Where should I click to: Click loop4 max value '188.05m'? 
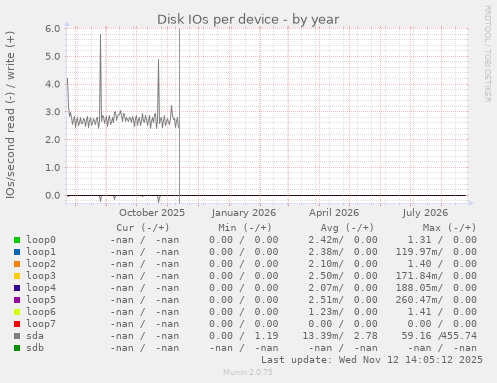[417, 288]
